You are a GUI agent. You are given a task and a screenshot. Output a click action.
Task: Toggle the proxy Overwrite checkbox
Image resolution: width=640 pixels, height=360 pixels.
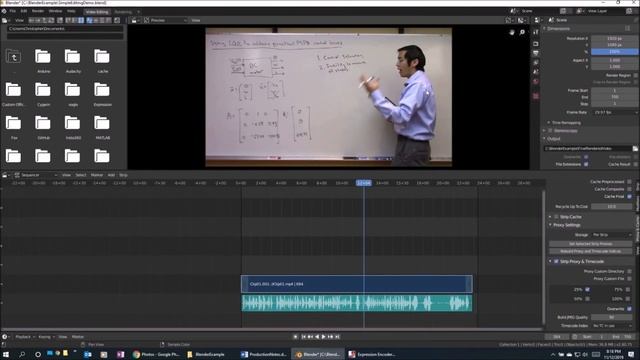pos(629,309)
